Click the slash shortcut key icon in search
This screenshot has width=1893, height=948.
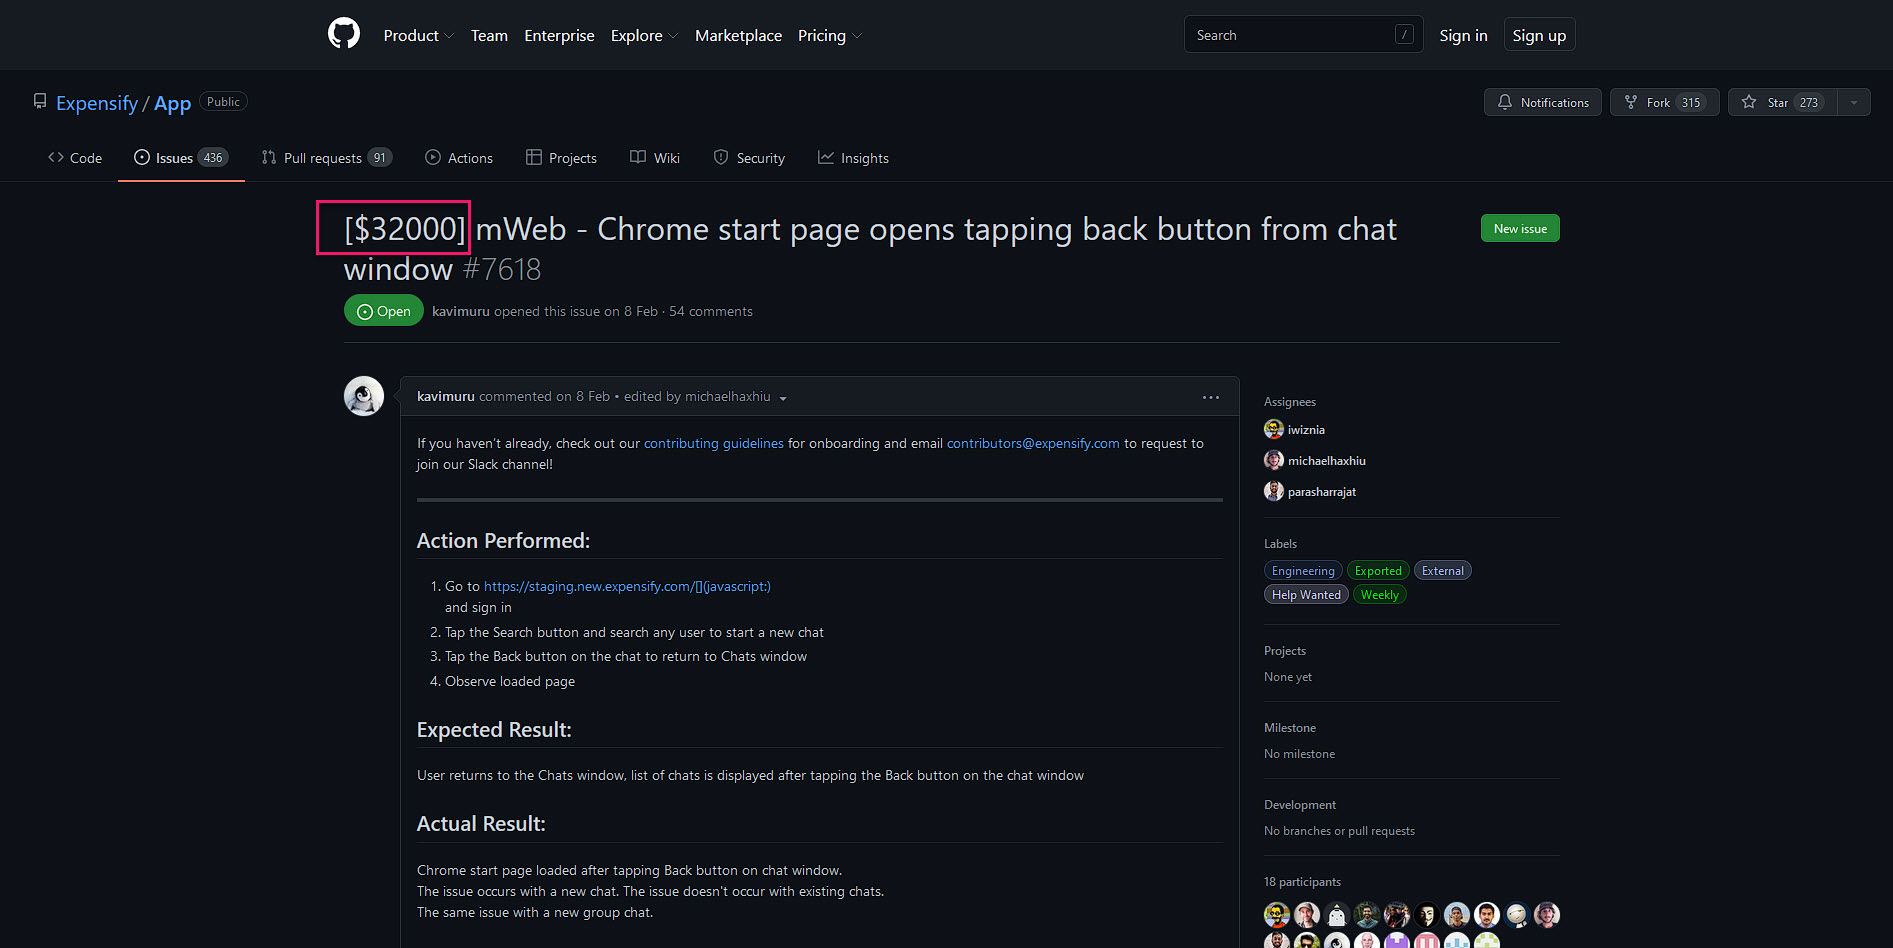(x=1404, y=34)
